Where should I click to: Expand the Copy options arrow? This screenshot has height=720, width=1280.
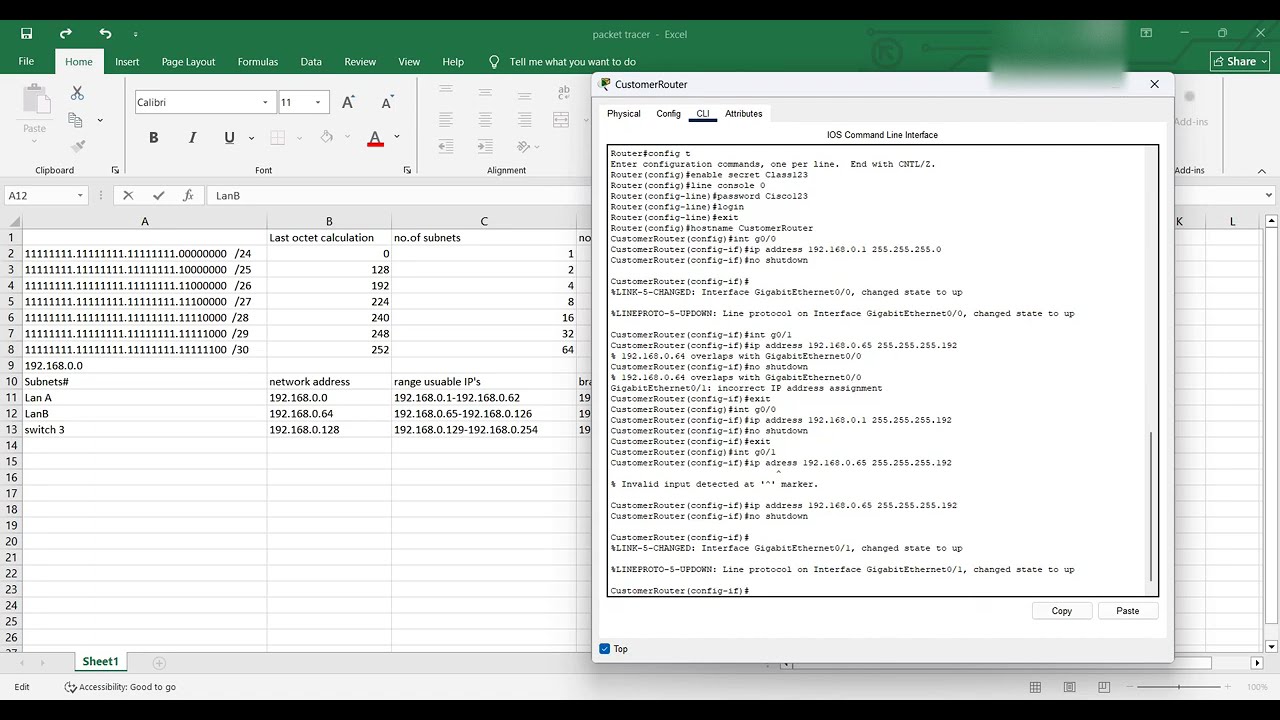coord(100,121)
